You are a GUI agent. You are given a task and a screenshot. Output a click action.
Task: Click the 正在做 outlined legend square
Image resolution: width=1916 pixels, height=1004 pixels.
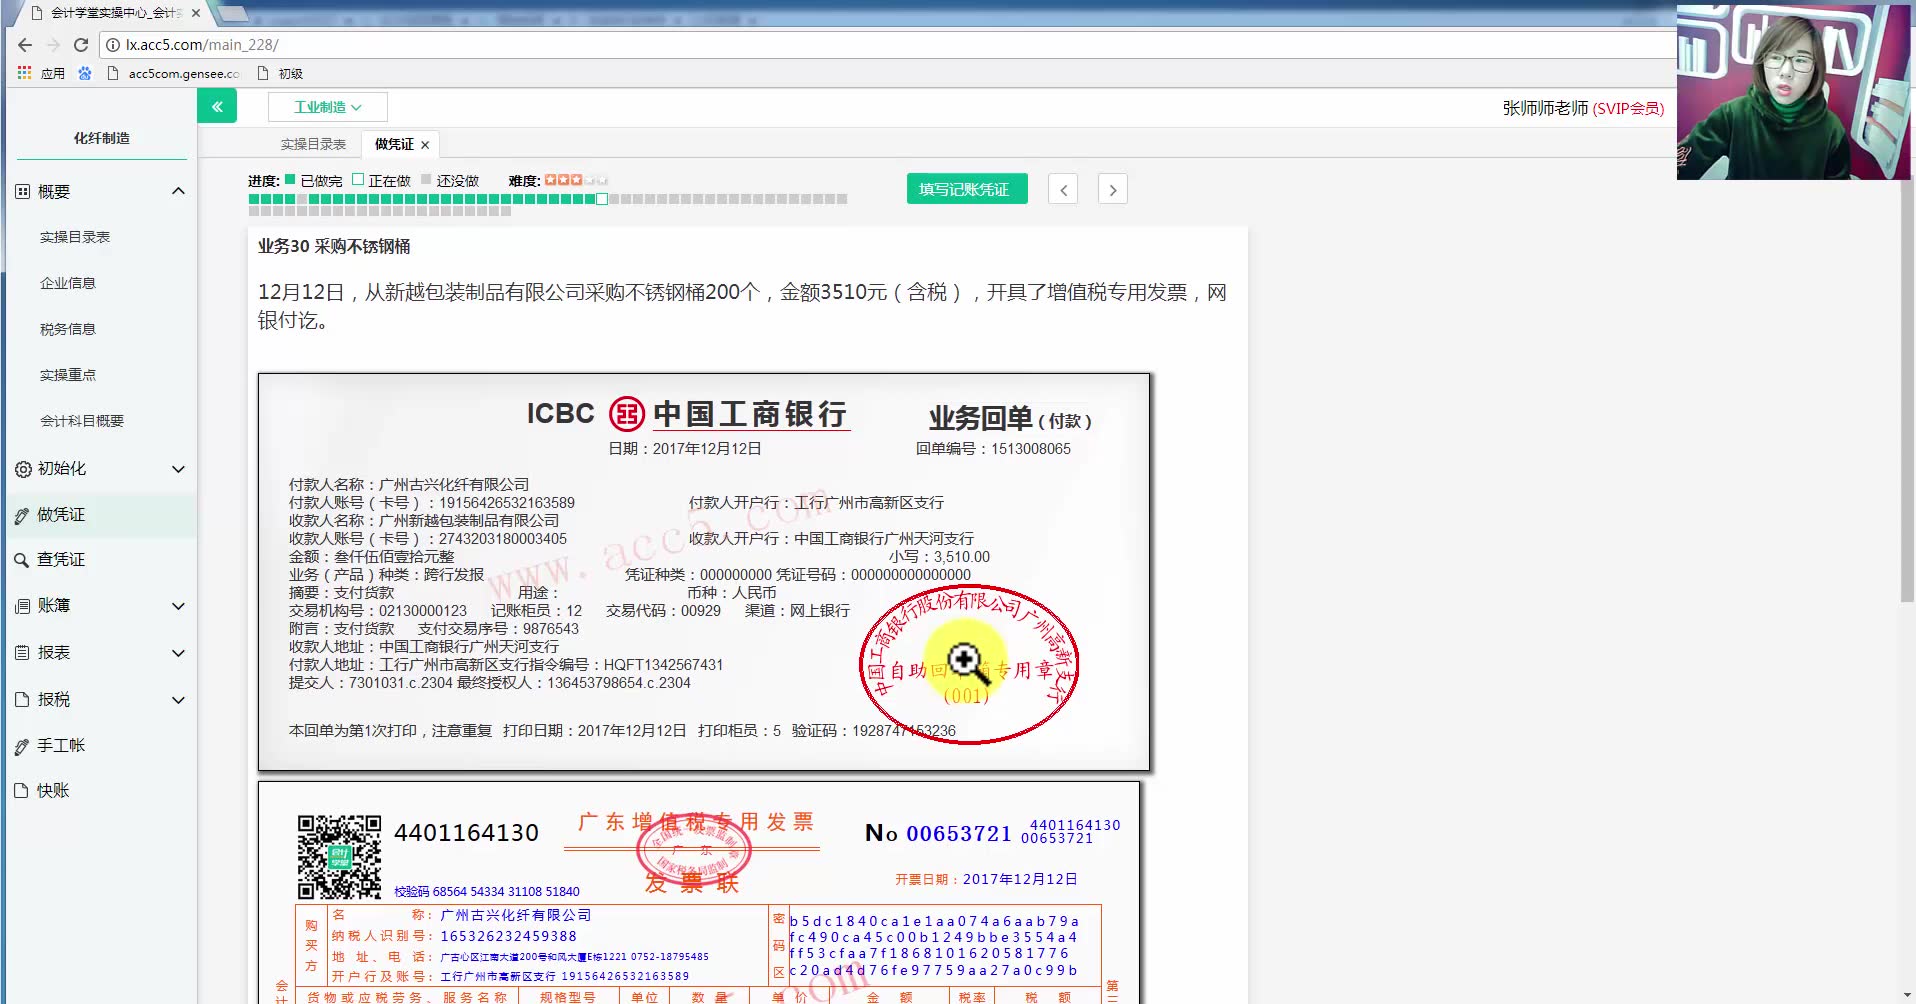coord(358,180)
